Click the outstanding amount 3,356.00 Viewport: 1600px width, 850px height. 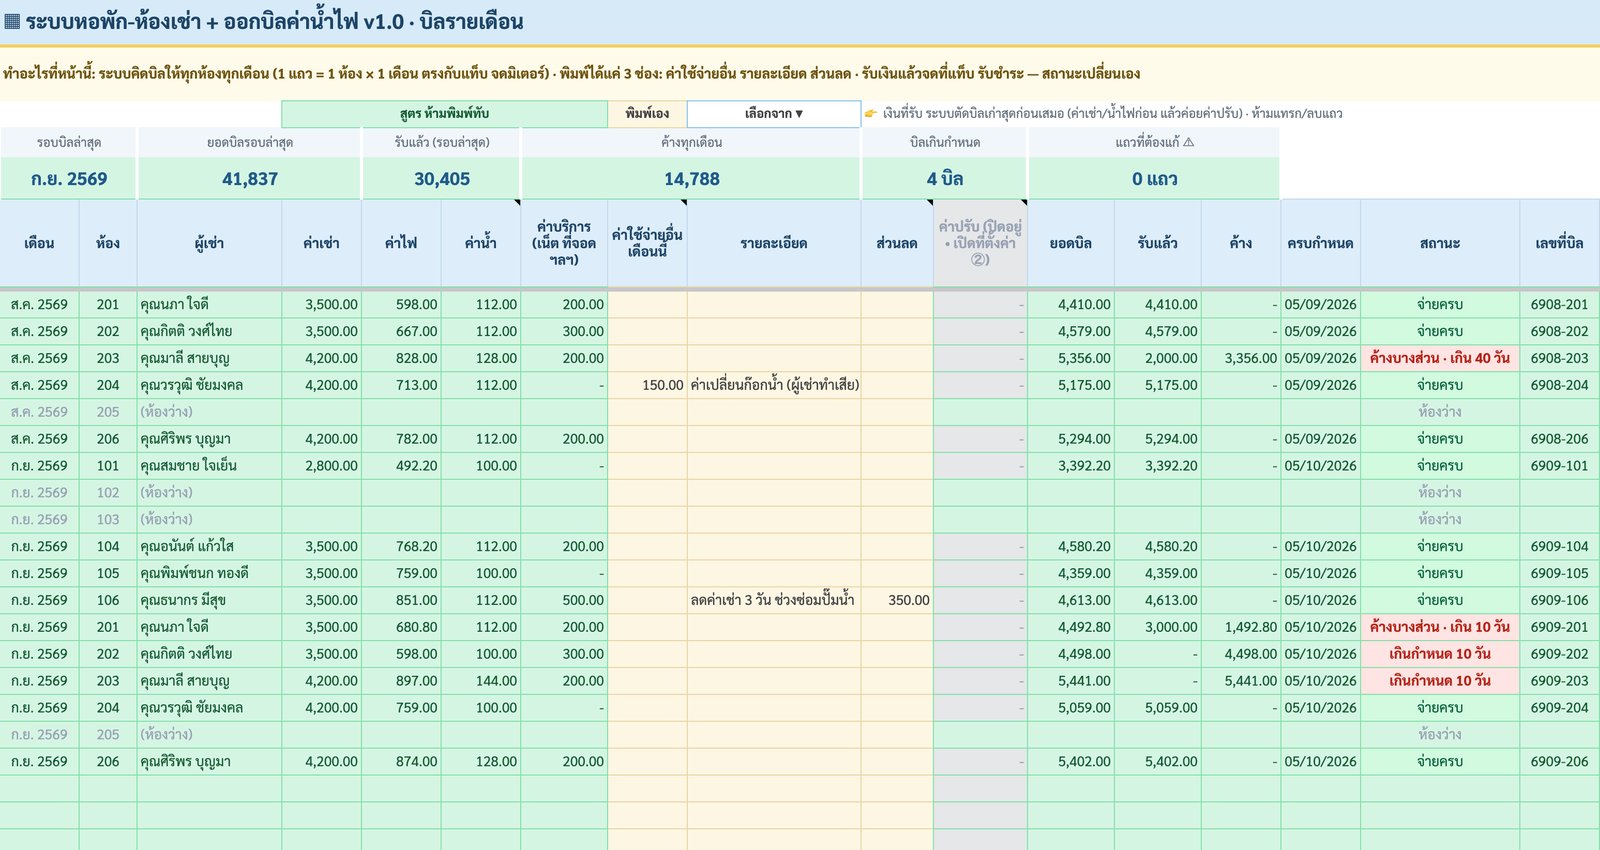(x=1241, y=358)
